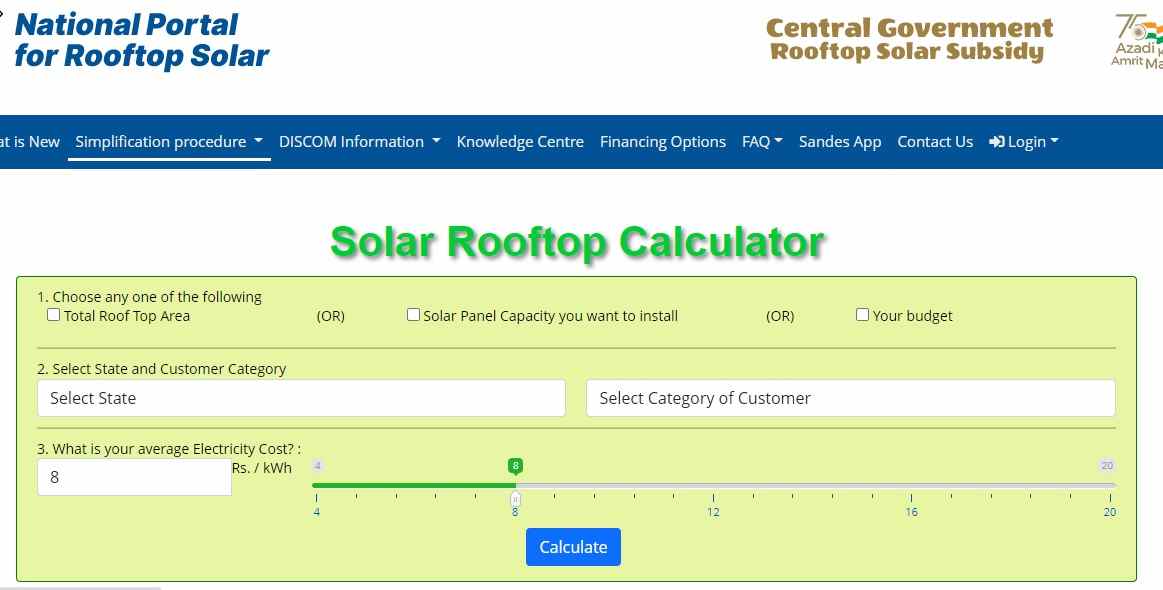
Task: Click the electricity cost slider handle
Action: pos(515,497)
